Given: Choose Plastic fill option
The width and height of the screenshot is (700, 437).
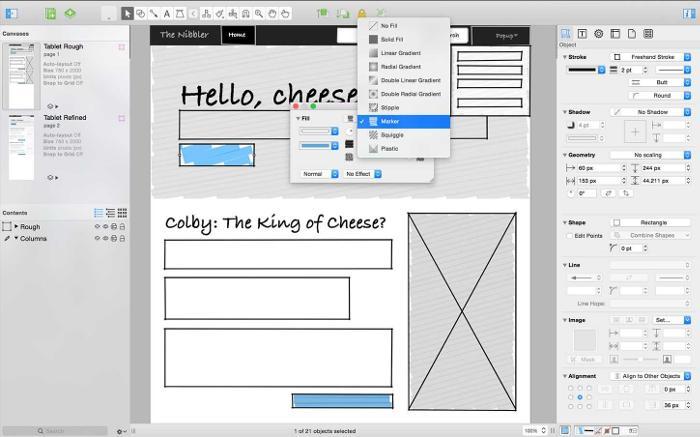Looking at the screenshot, I should (403, 149).
